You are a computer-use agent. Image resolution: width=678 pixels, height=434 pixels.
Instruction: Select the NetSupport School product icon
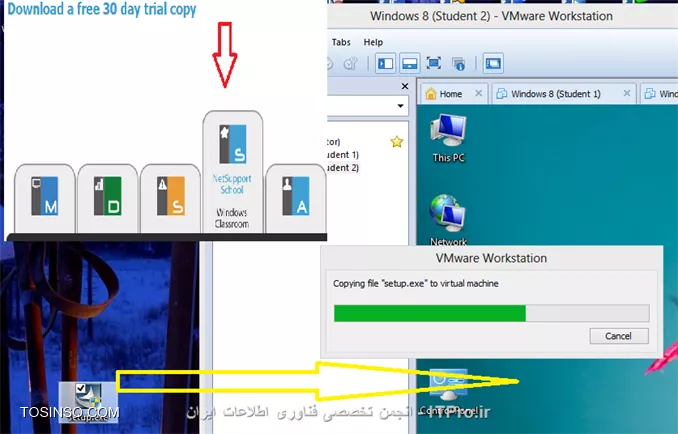pos(233,144)
